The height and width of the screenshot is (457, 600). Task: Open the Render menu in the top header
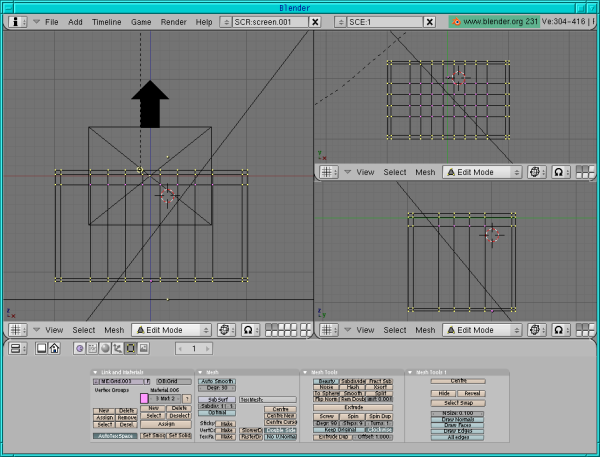coord(173,21)
